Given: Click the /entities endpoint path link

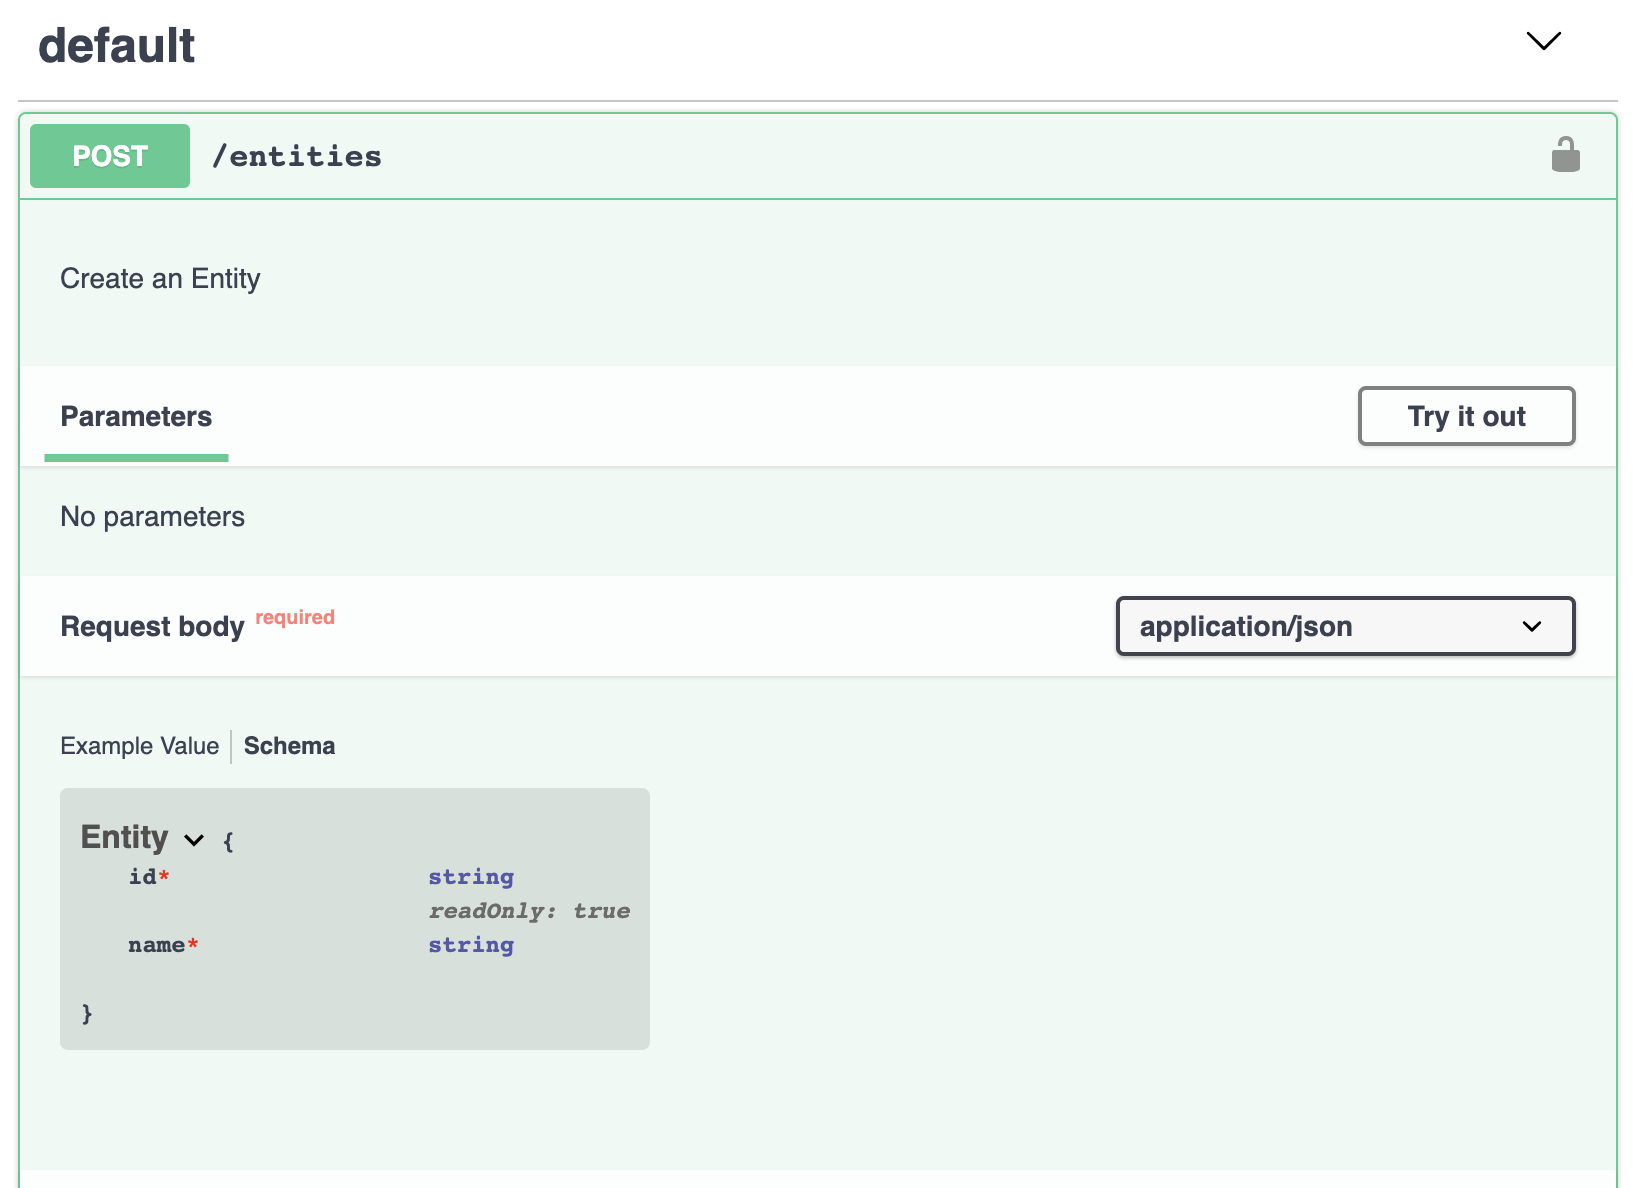Looking at the screenshot, I should (x=297, y=155).
